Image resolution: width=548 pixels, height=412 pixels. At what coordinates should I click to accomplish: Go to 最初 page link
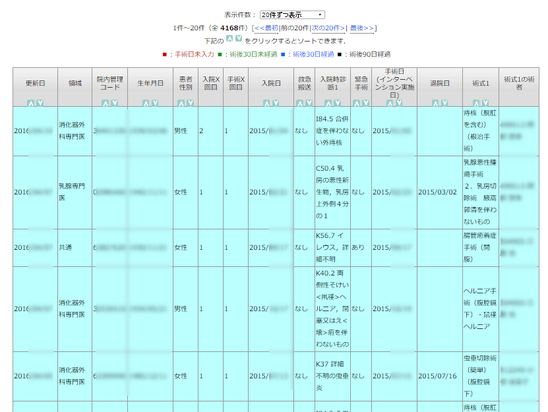click(x=266, y=28)
